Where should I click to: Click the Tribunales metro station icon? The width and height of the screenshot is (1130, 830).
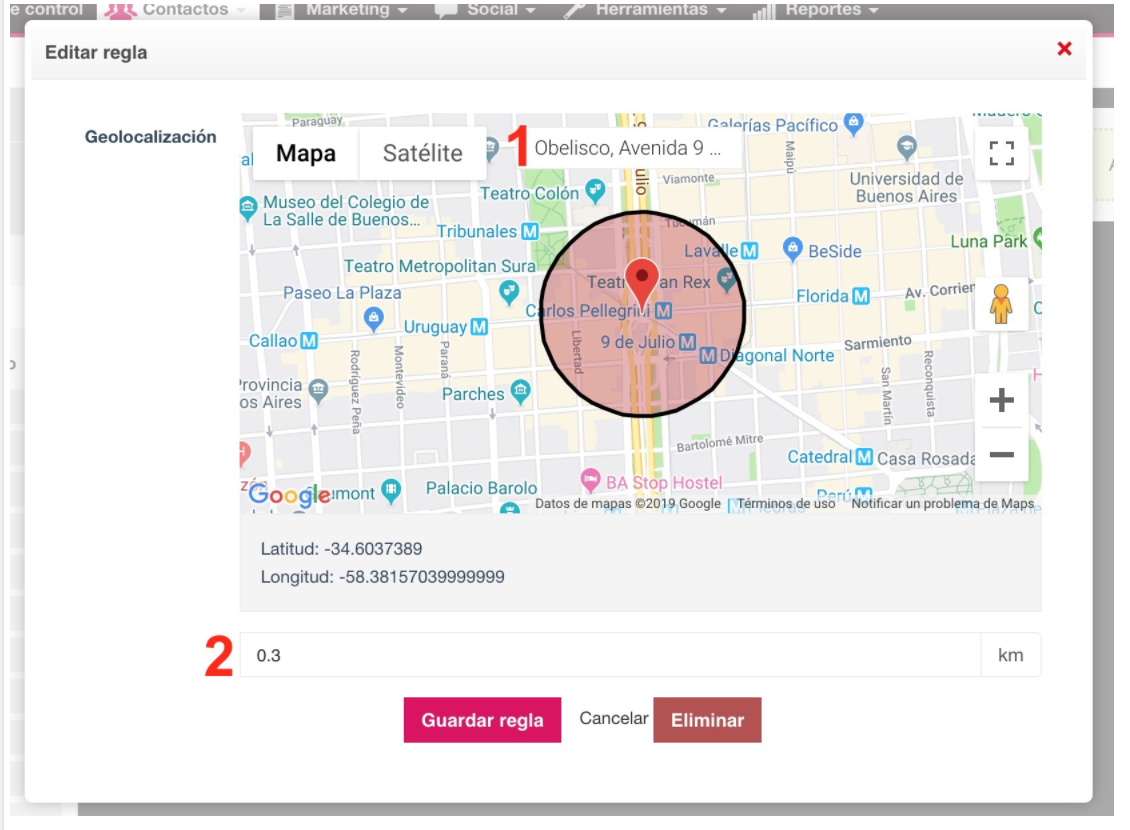(x=530, y=231)
